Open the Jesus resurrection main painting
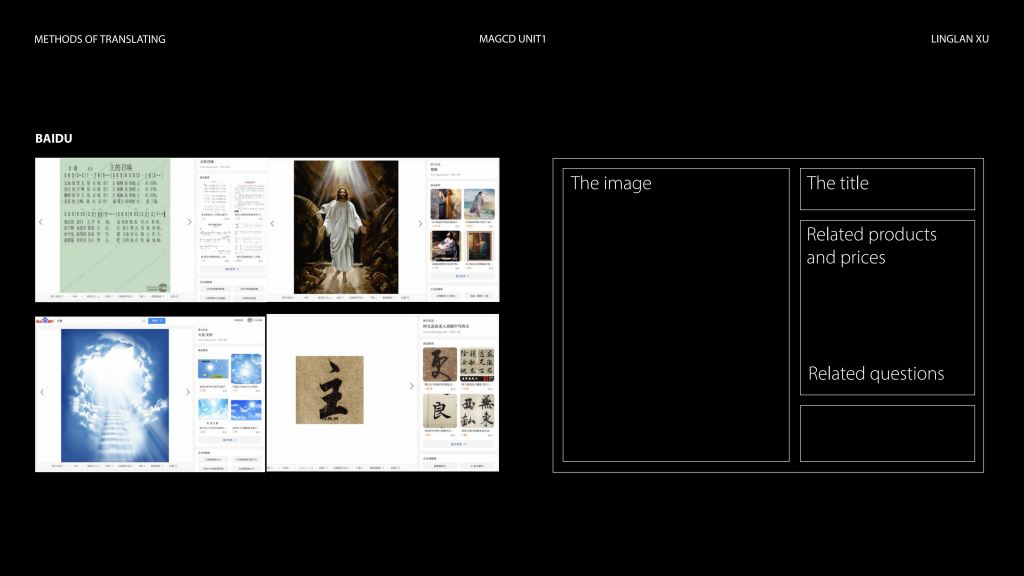 (346, 227)
